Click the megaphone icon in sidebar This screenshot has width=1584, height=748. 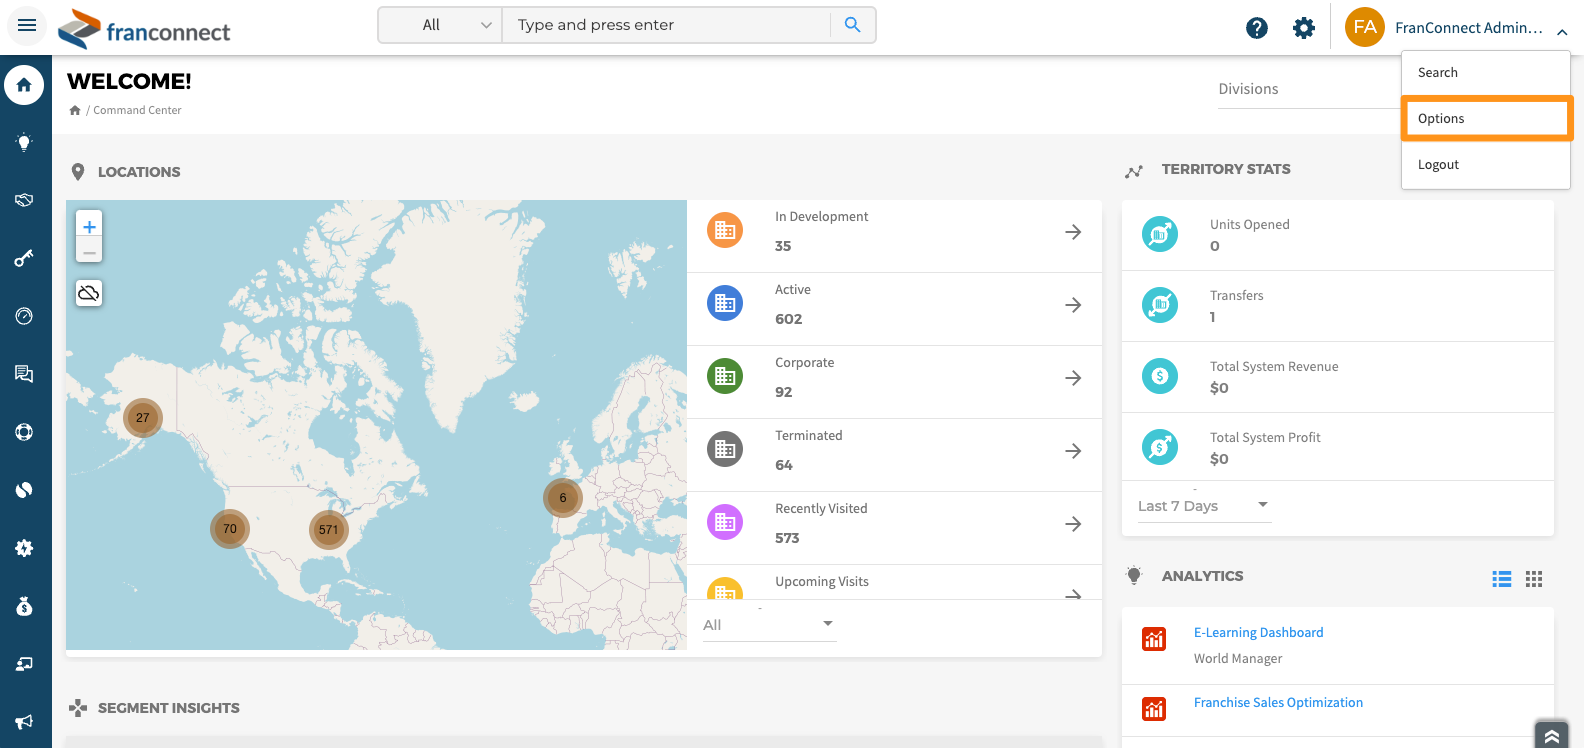pyautogui.click(x=24, y=721)
